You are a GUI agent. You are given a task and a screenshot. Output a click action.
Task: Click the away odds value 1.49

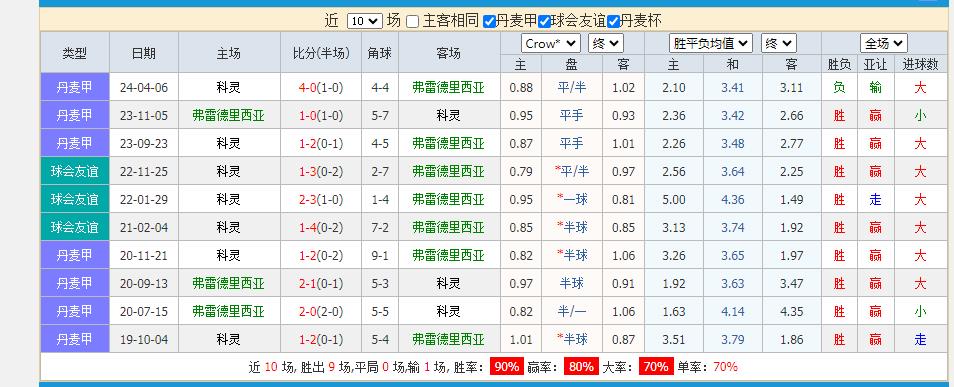click(792, 200)
